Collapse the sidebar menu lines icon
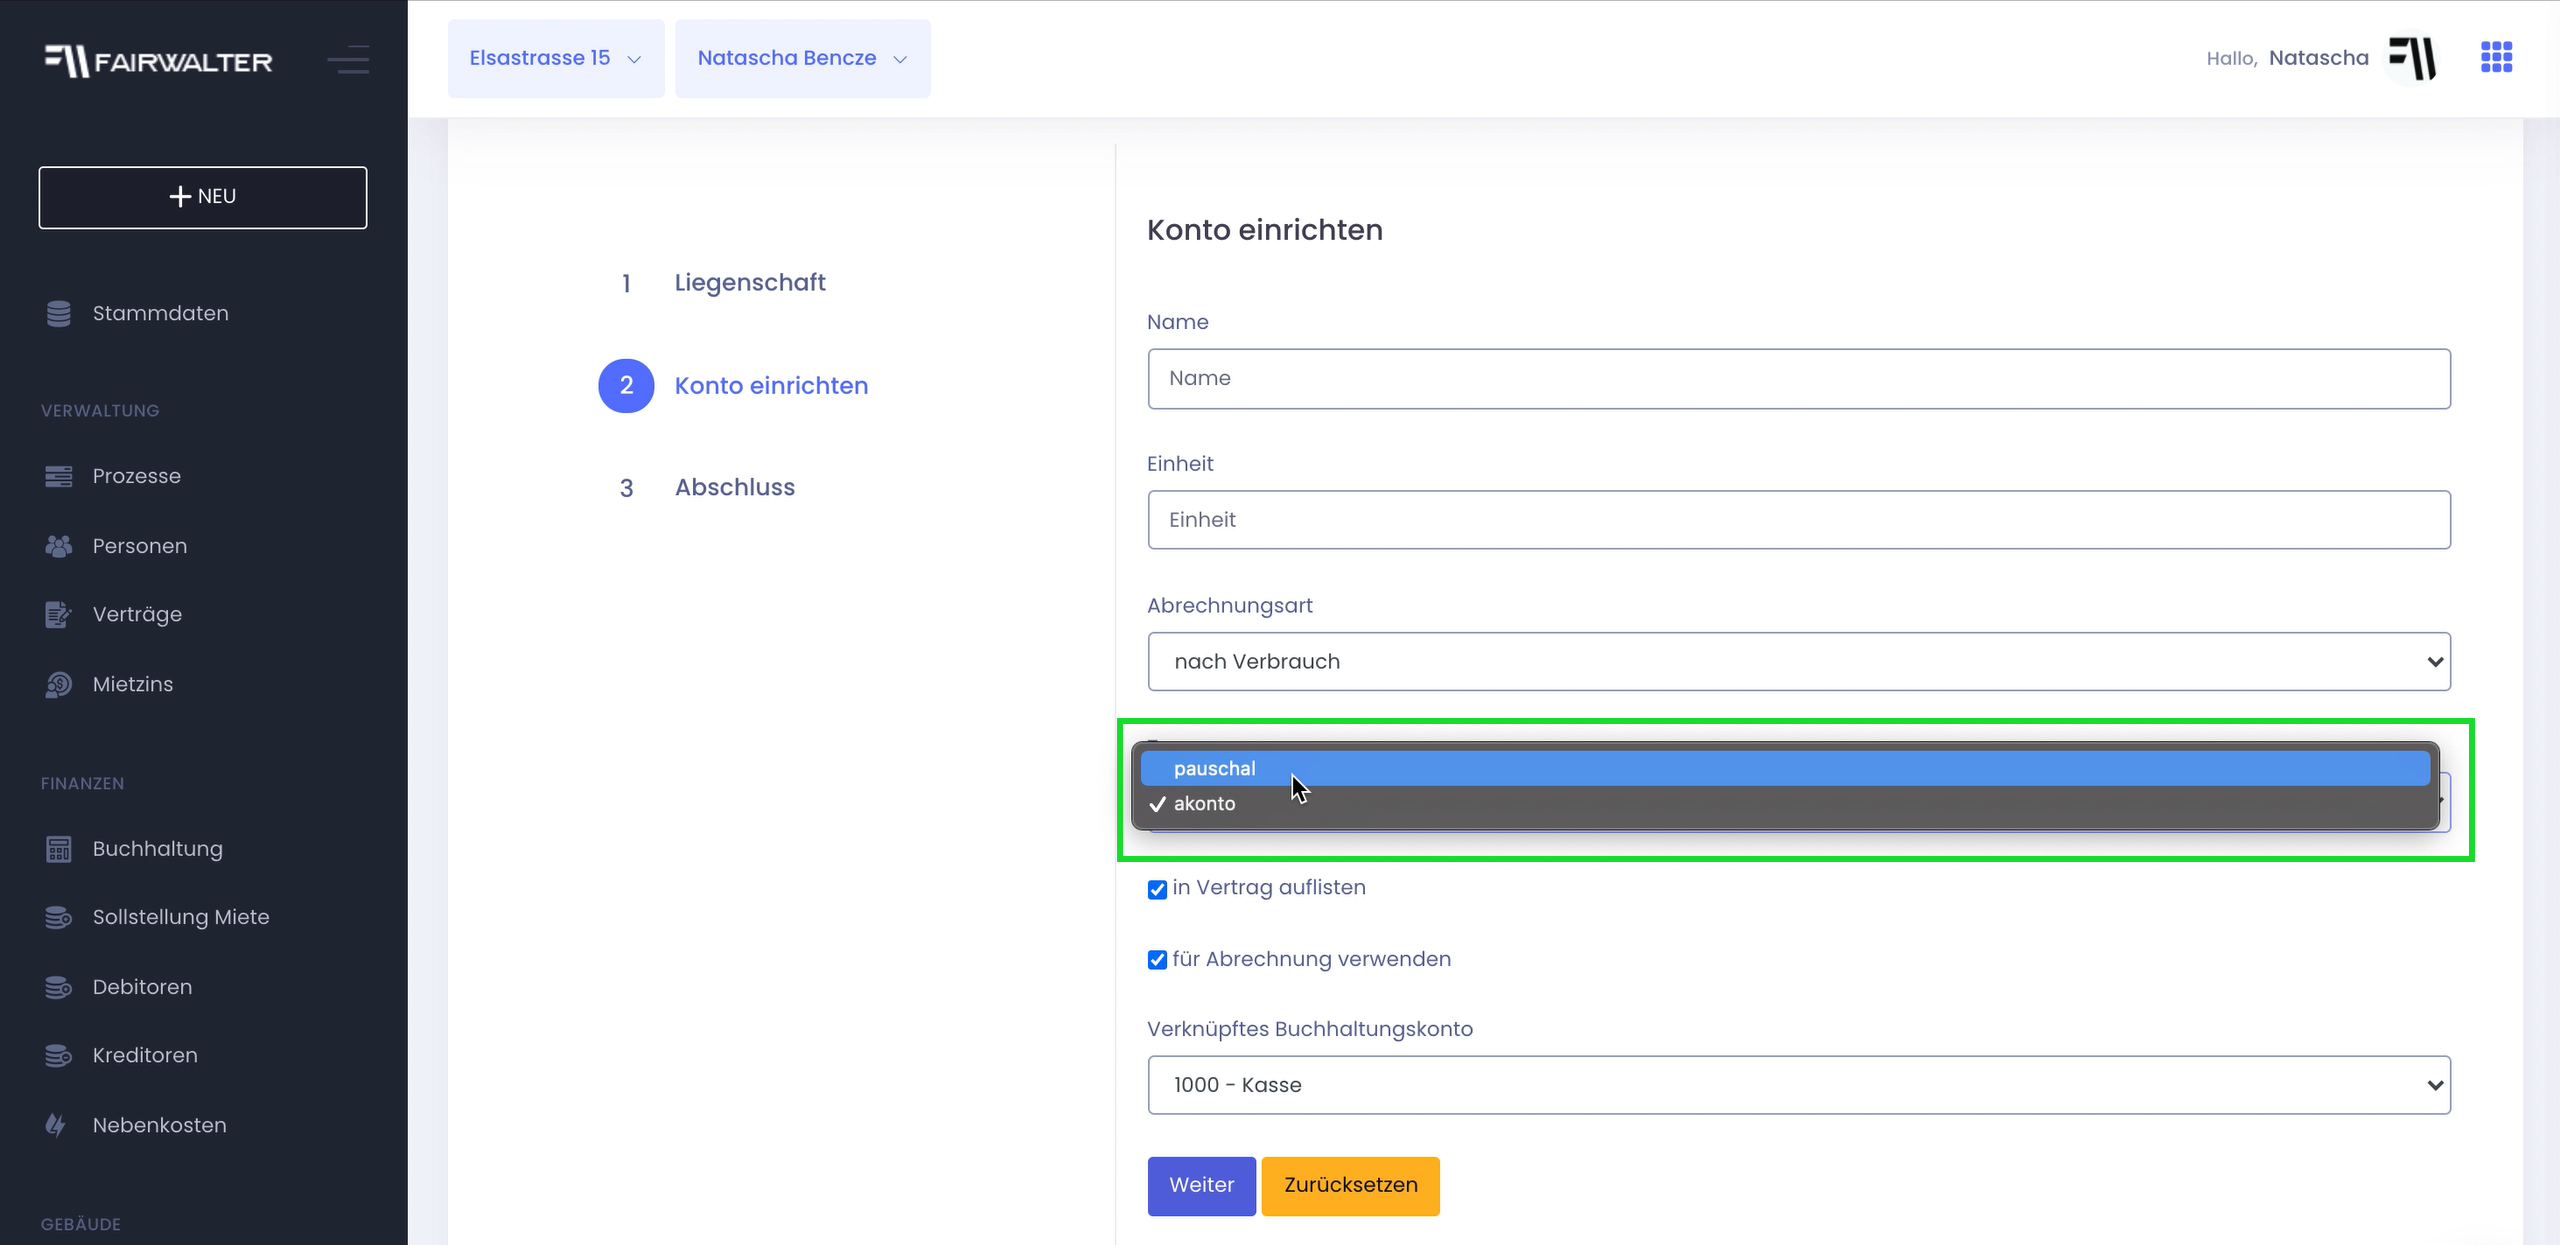Image resolution: width=2560 pixels, height=1245 pixels. (348, 60)
